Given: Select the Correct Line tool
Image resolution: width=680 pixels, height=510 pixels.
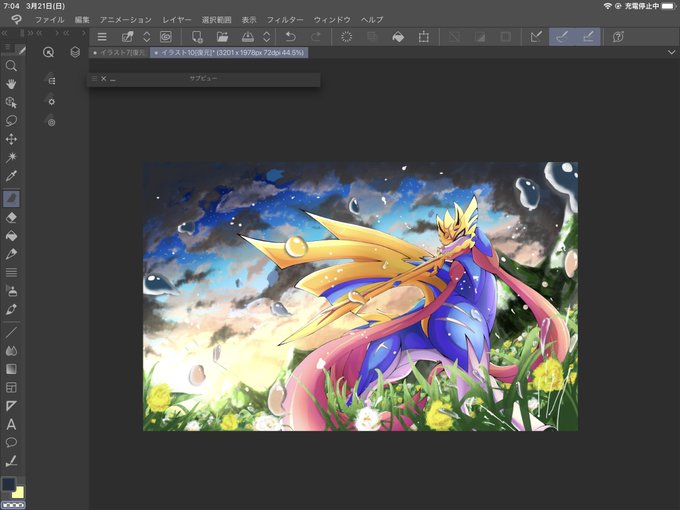Looking at the screenshot, I should point(11,461).
